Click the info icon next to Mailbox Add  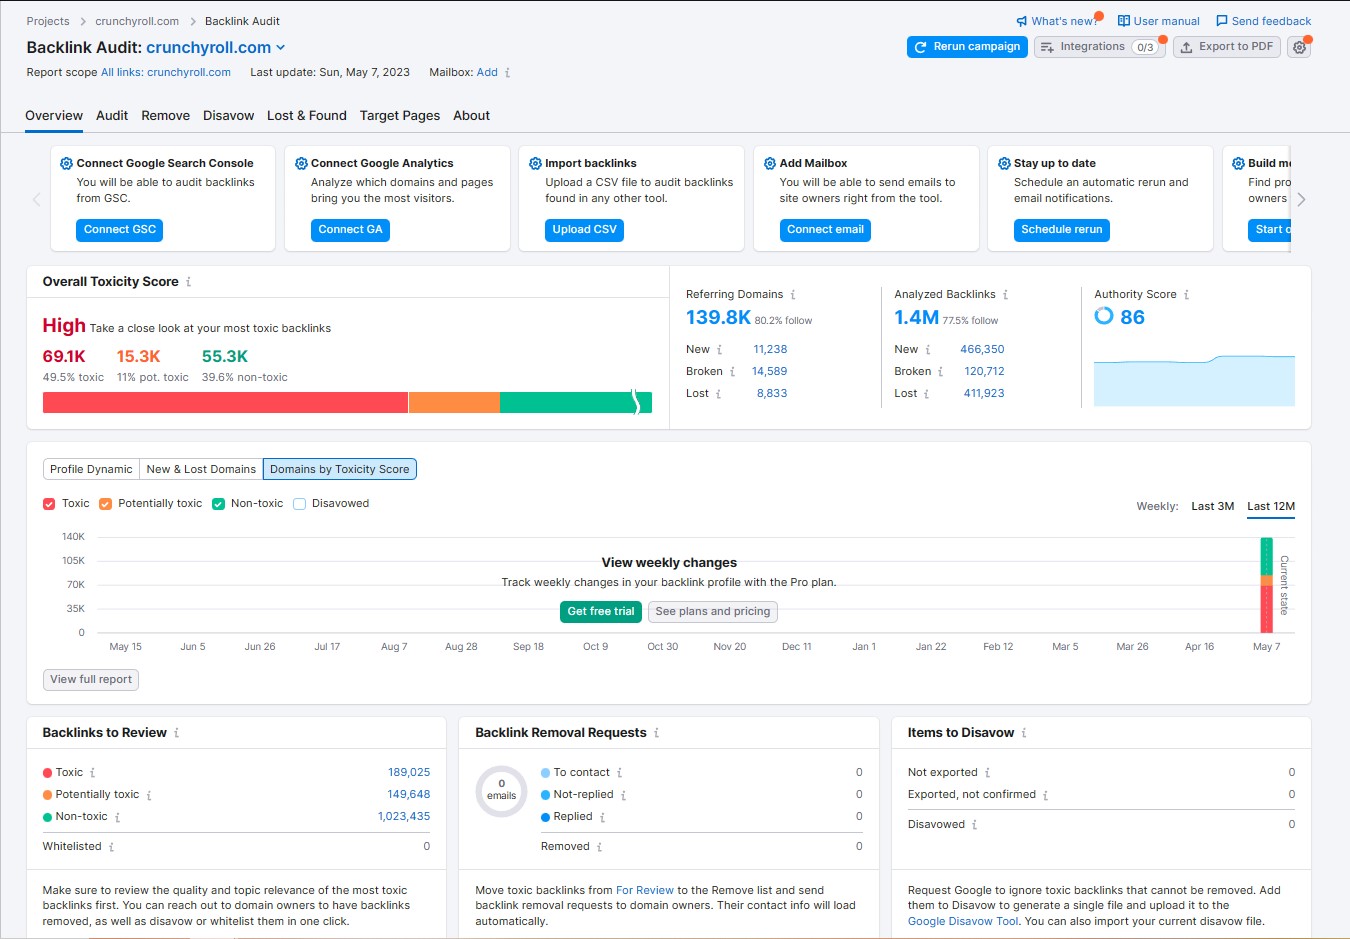coord(507,73)
